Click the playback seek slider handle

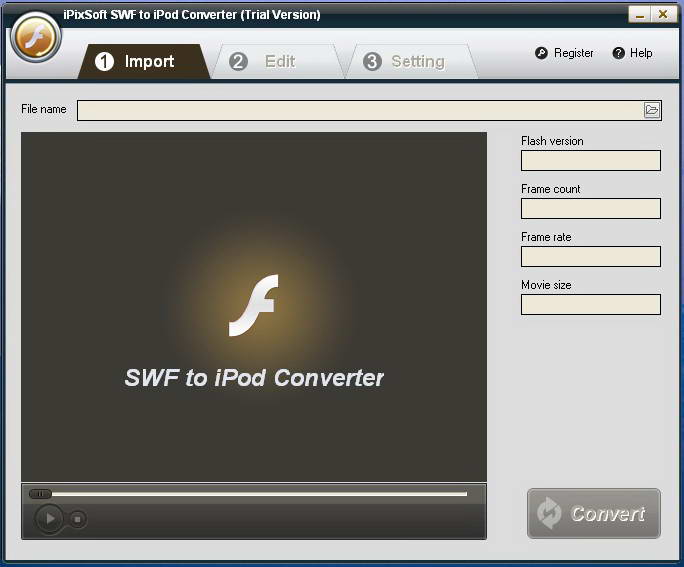40,494
